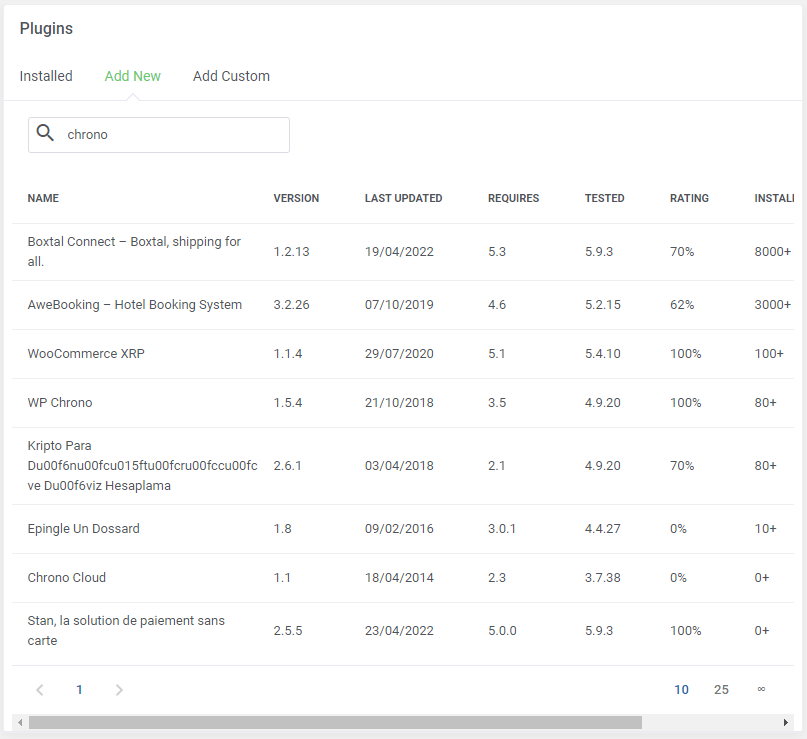The image size is (807, 739).
Task: Click date 29/07/2020 cell
Action: (399, 354)
